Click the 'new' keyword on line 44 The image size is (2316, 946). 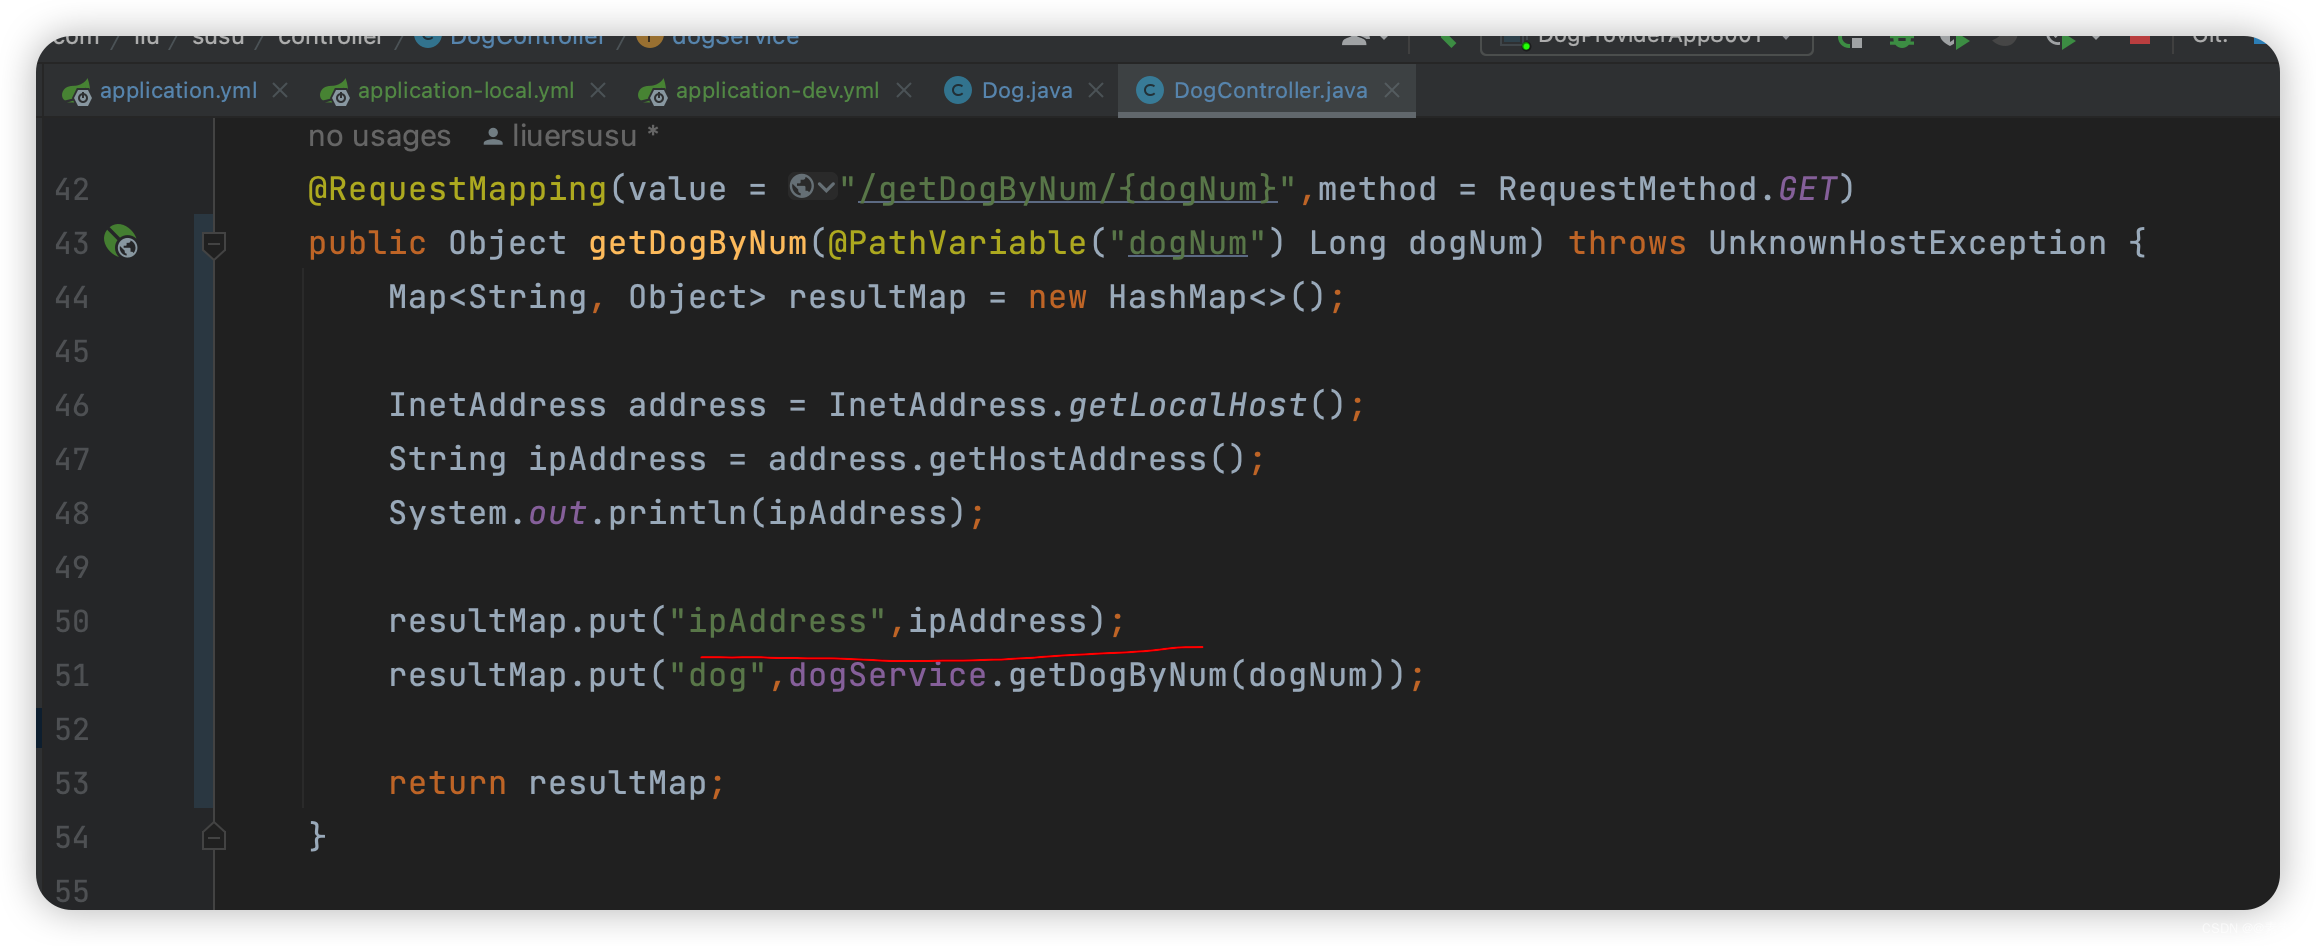1057,297
